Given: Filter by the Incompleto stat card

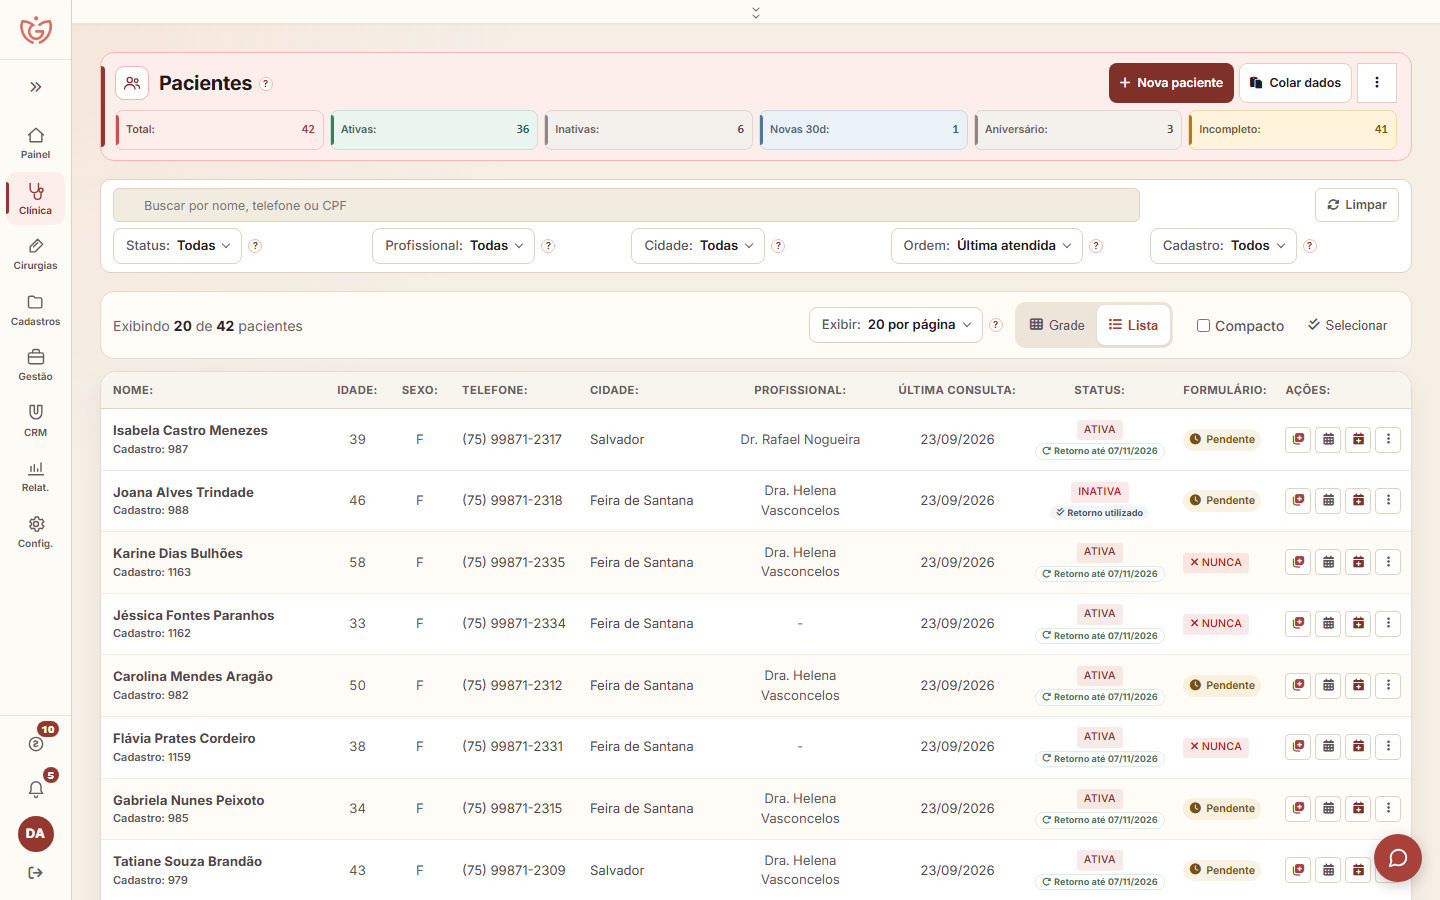Looking at the screenshot, I should tap(1293, 130).
